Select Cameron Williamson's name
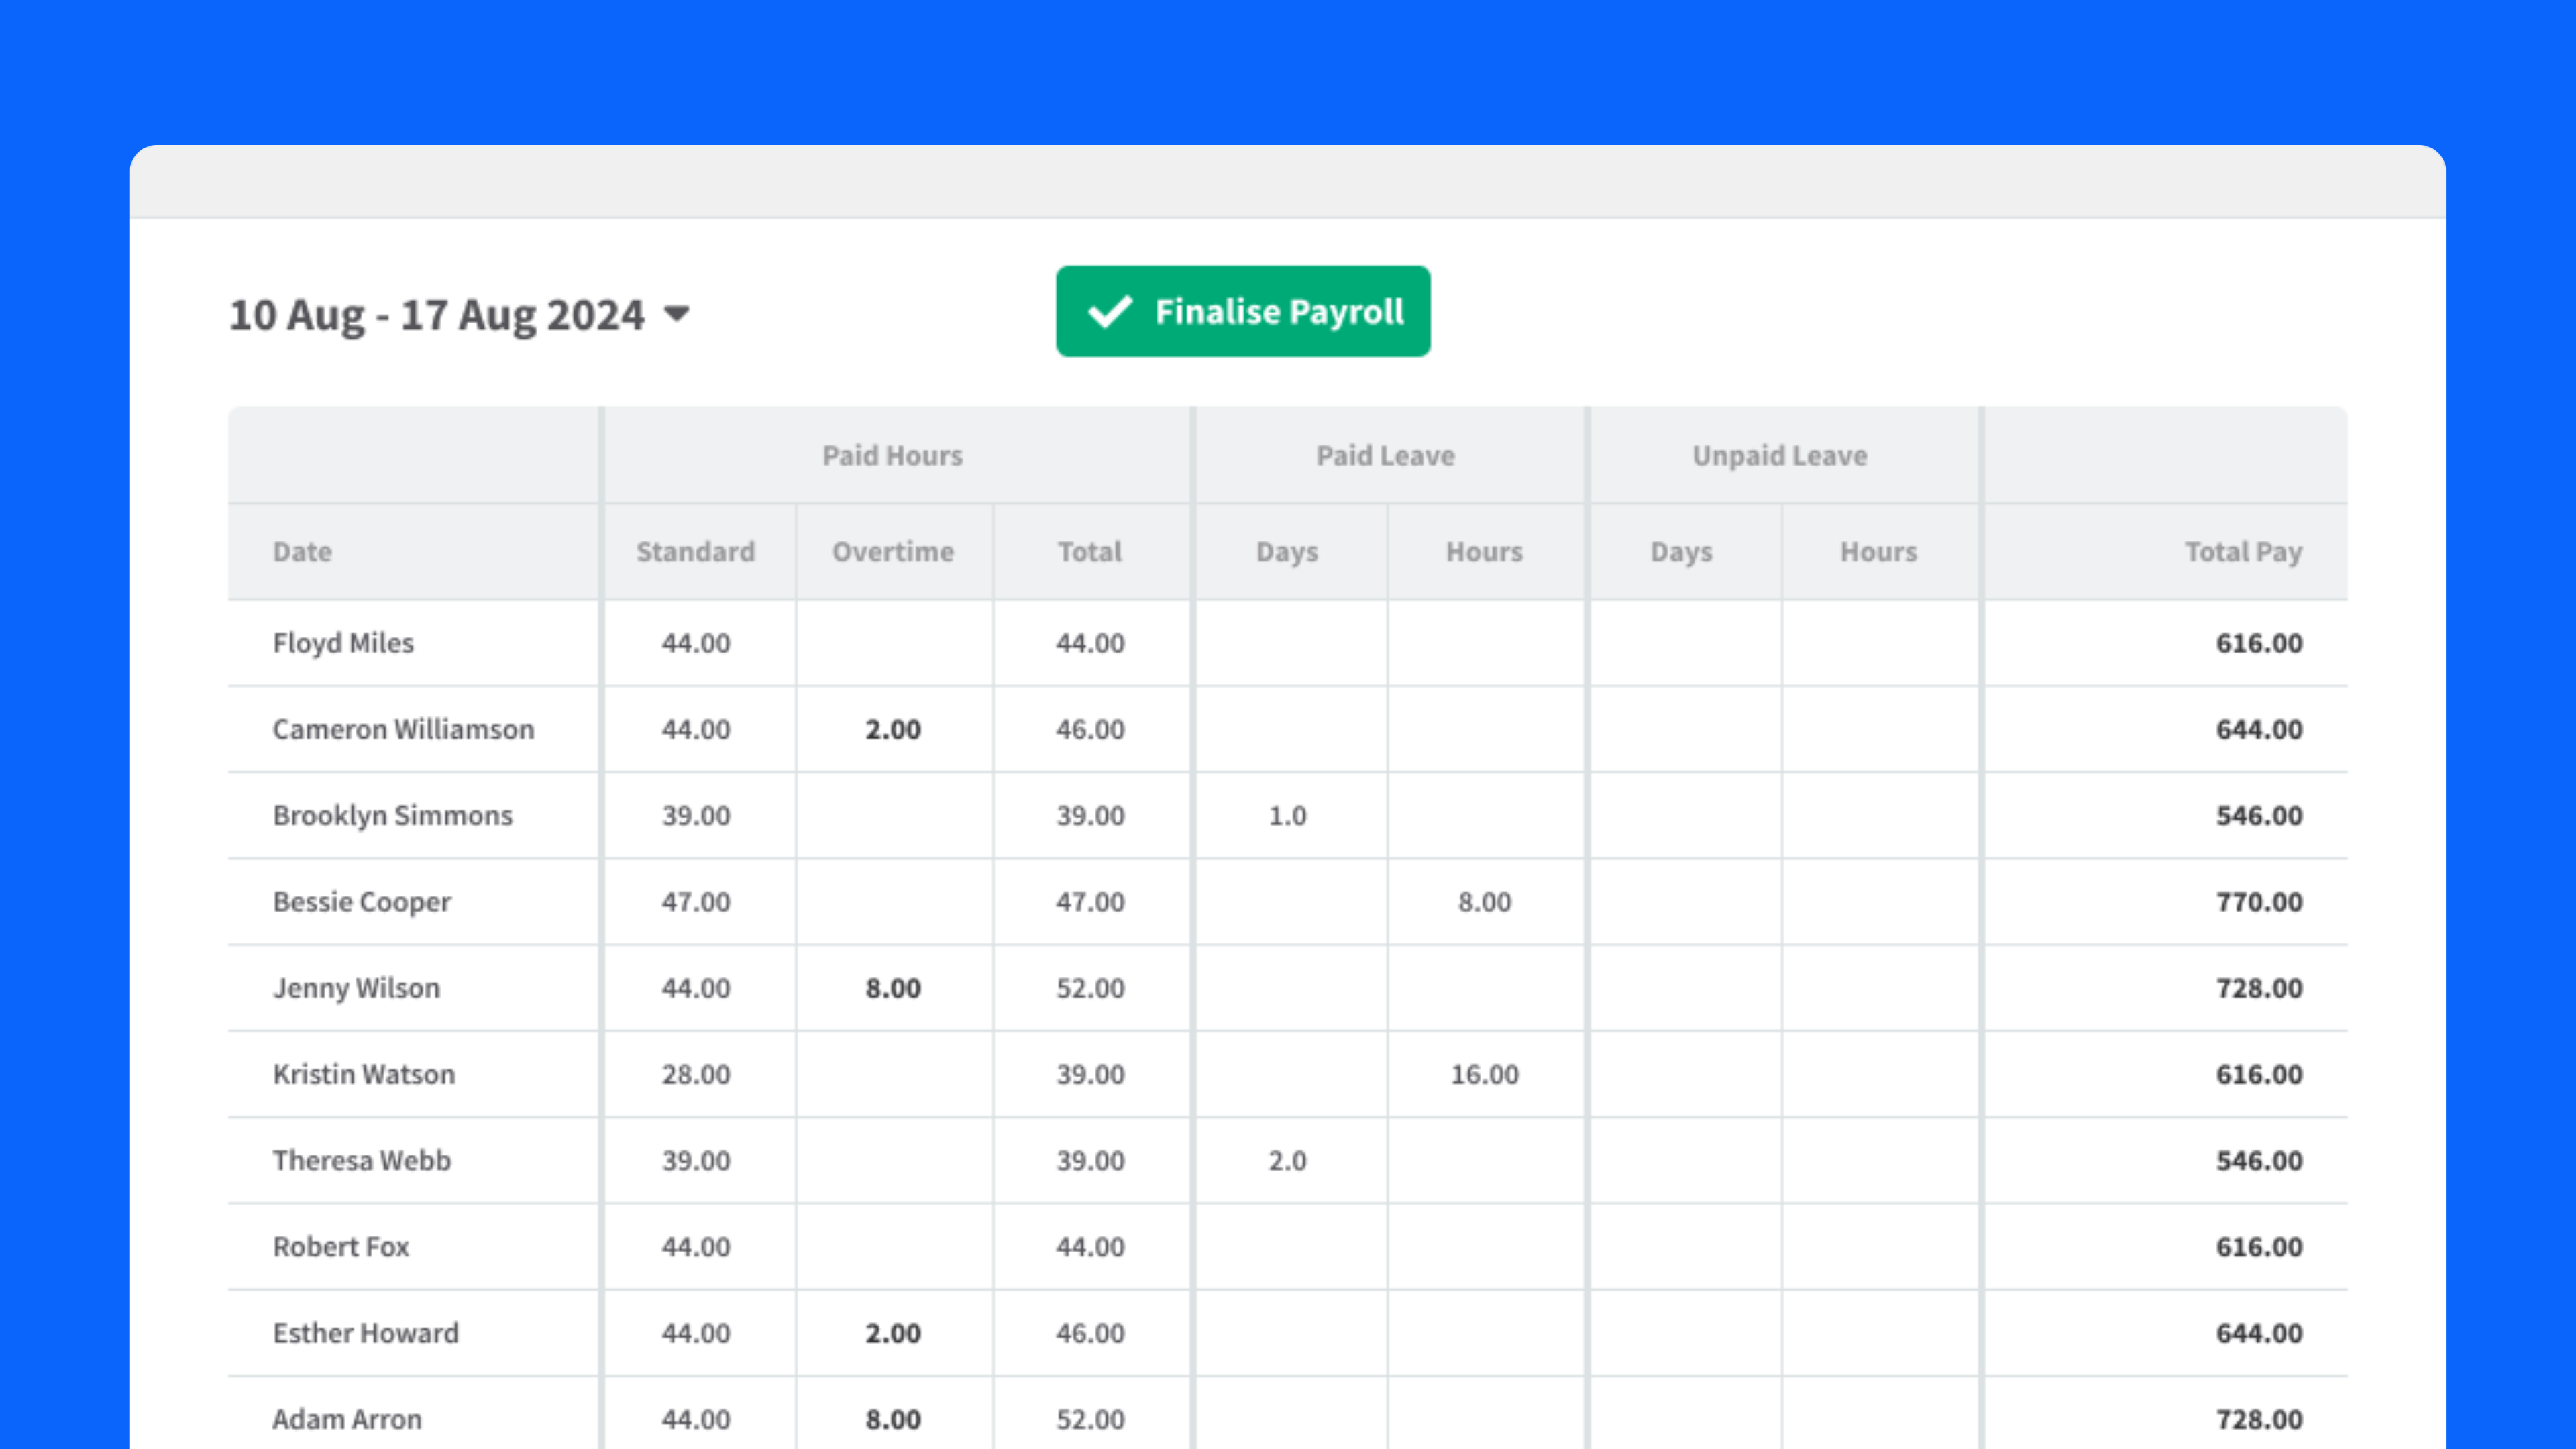This screenshot has height=1449, width=2576. pos(403,729)
